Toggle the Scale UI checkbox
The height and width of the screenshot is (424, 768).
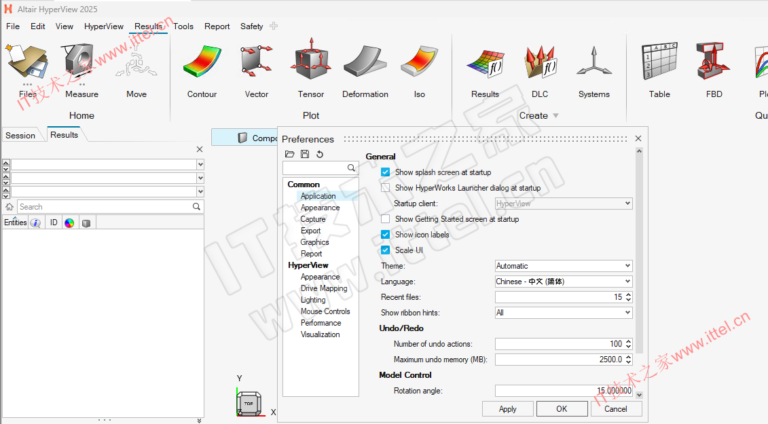386,250
